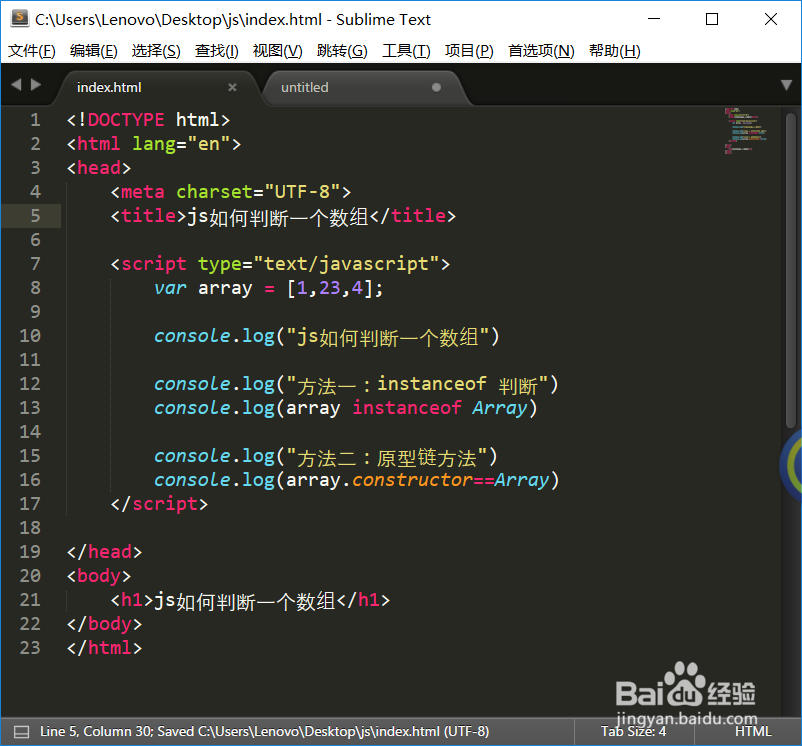Image resolution: width=802 pixels, height=746 pixels.
Task: Click the minimap code preview
Action: pos(745,130)
